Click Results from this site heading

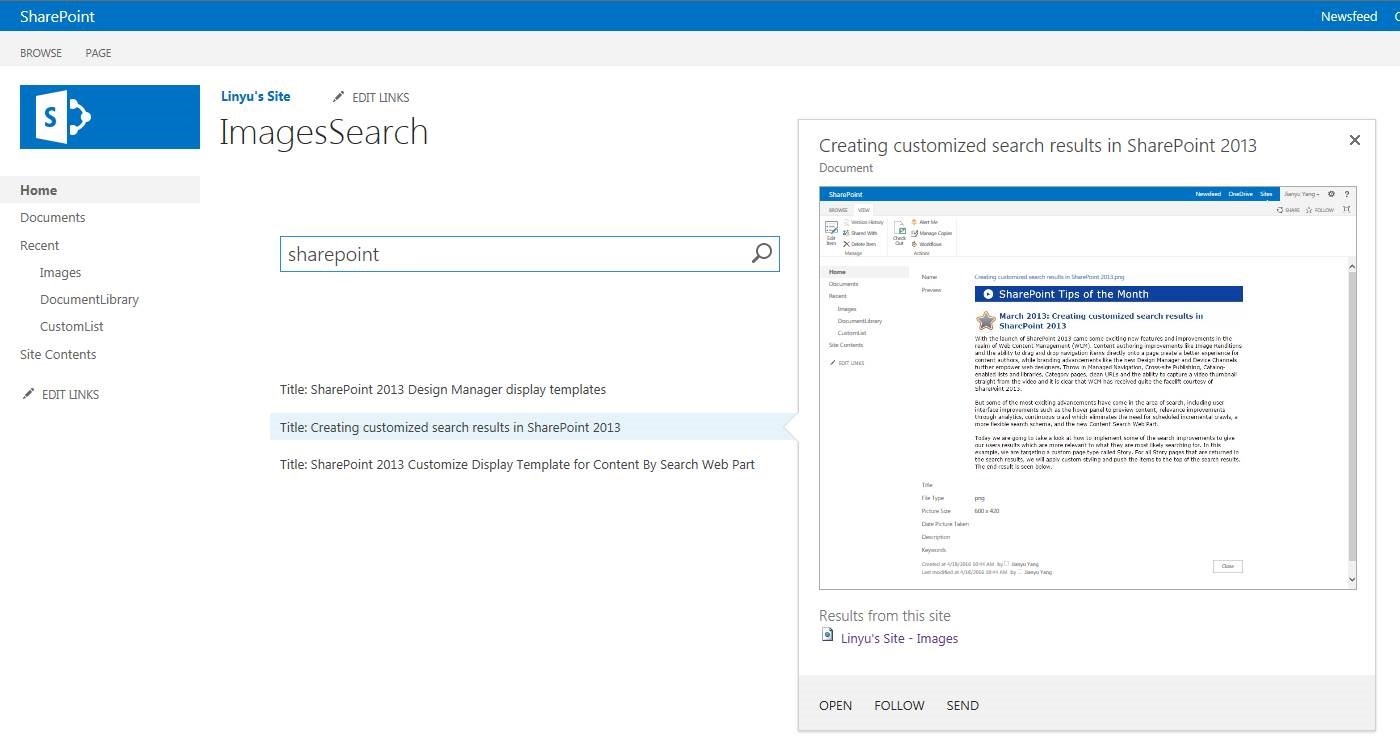pyautogui.click(x=885, y=616)
